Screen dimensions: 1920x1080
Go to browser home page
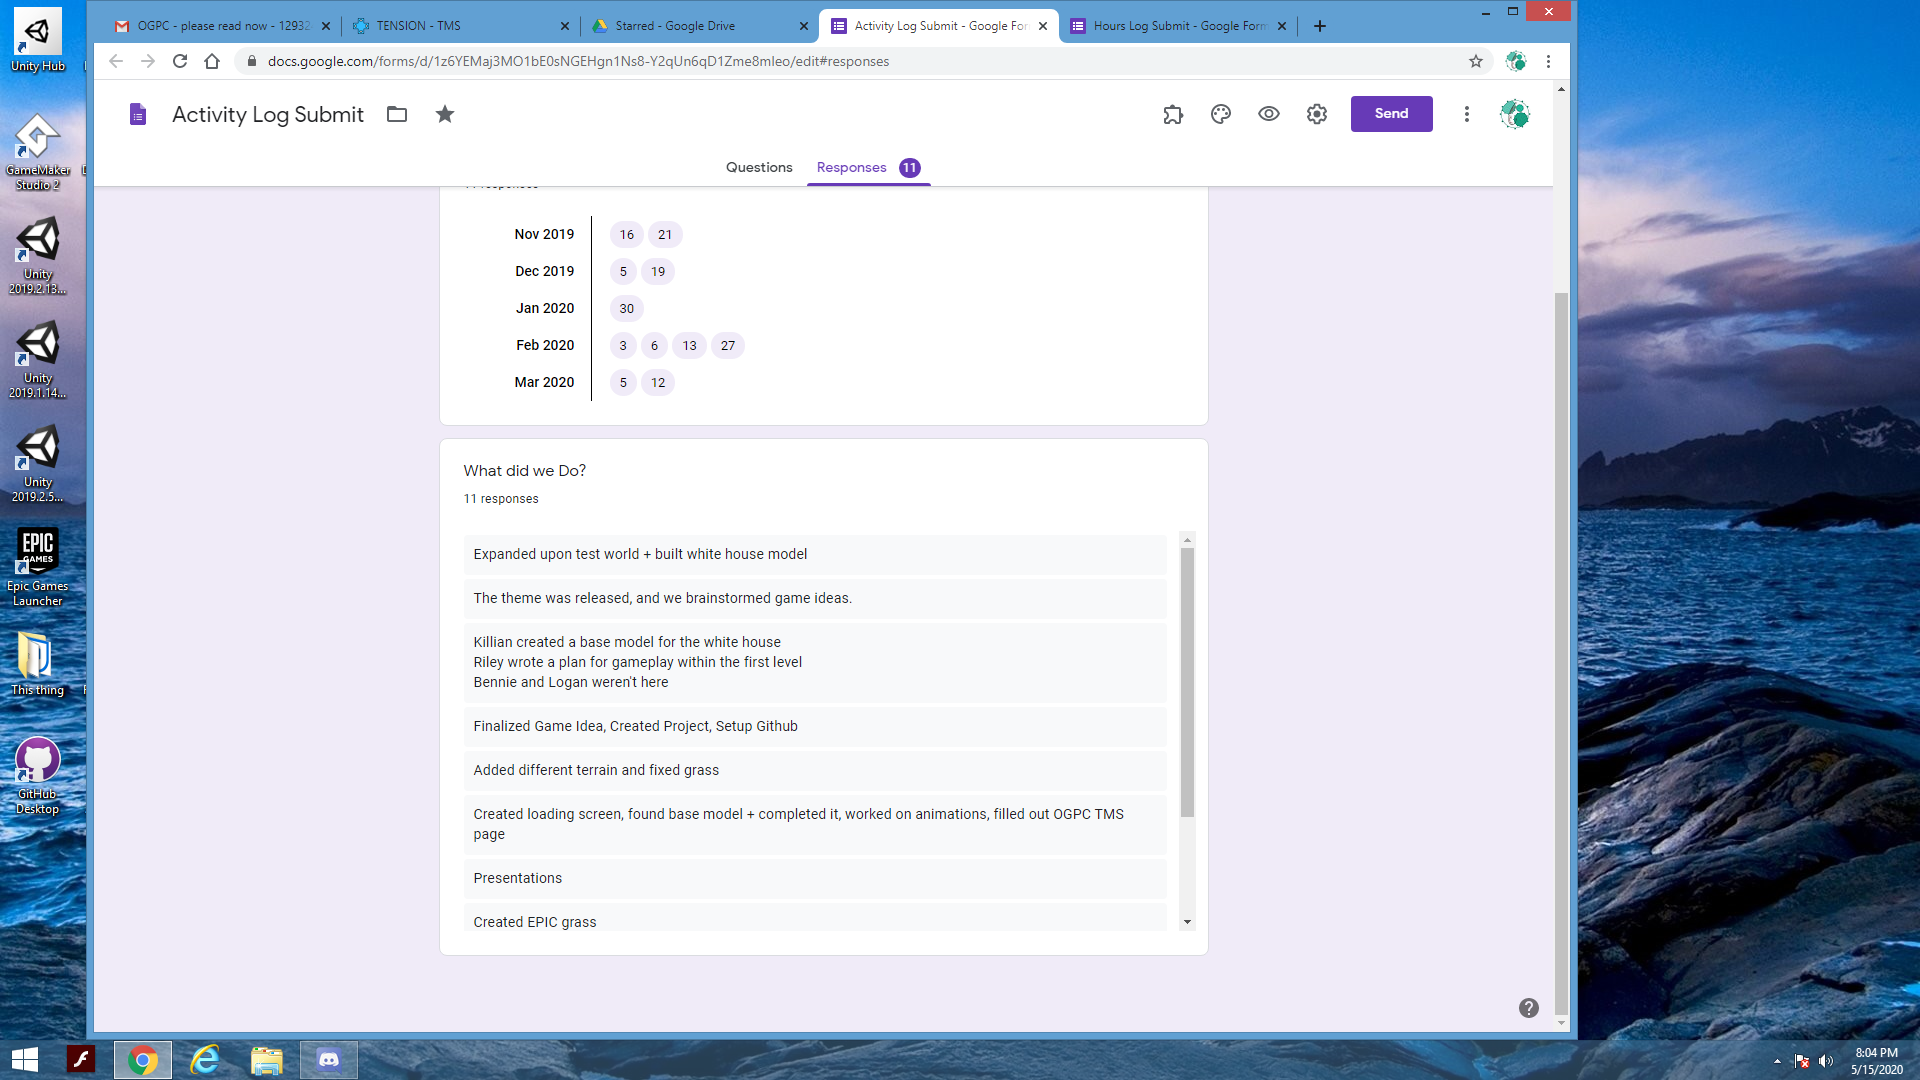click(x=212, y=61)
